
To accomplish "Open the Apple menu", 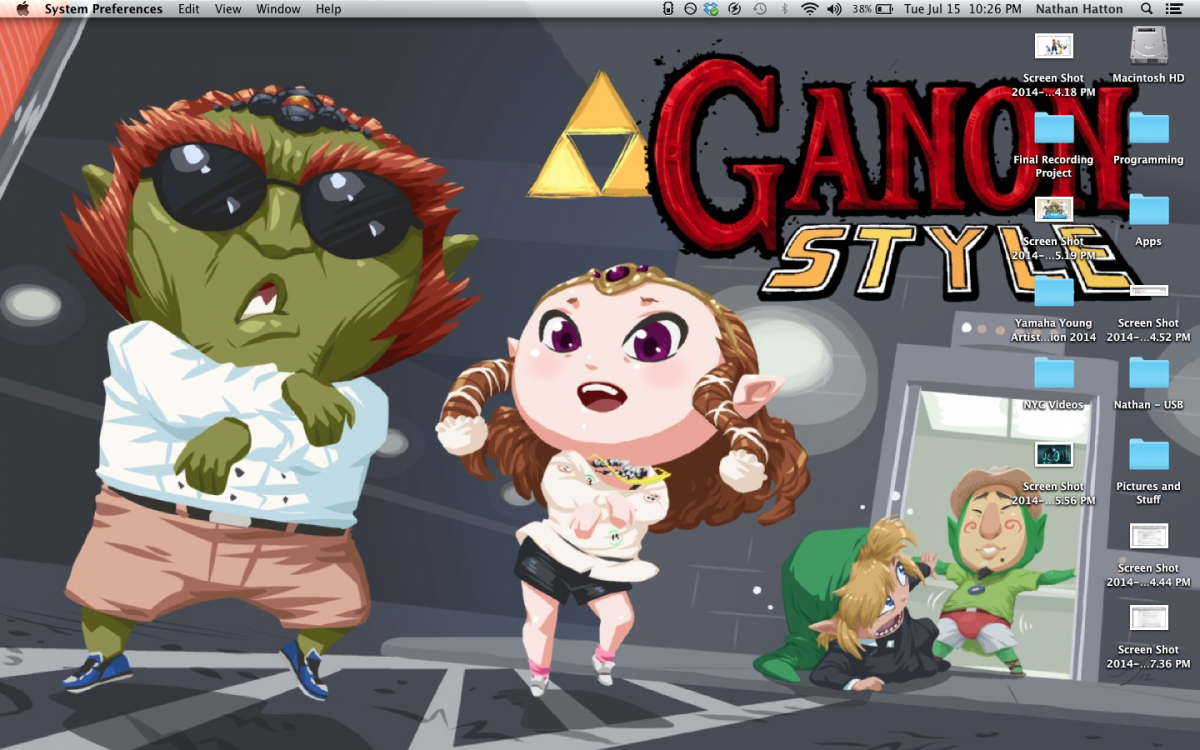I will pyautogui.click(x=22, y=9).
